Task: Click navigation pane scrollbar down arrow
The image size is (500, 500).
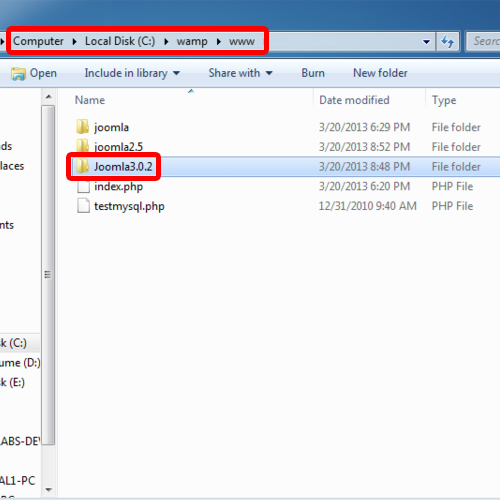Action: click(49, 489)
